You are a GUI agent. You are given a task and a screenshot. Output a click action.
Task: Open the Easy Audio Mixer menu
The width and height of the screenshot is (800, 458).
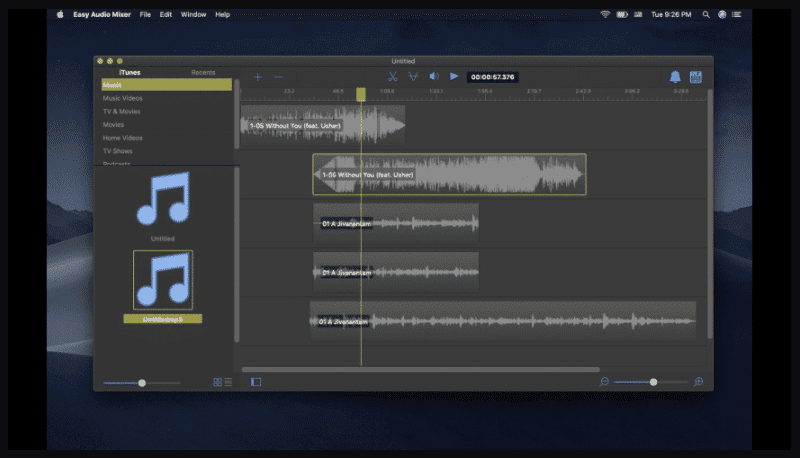point(102,14)
